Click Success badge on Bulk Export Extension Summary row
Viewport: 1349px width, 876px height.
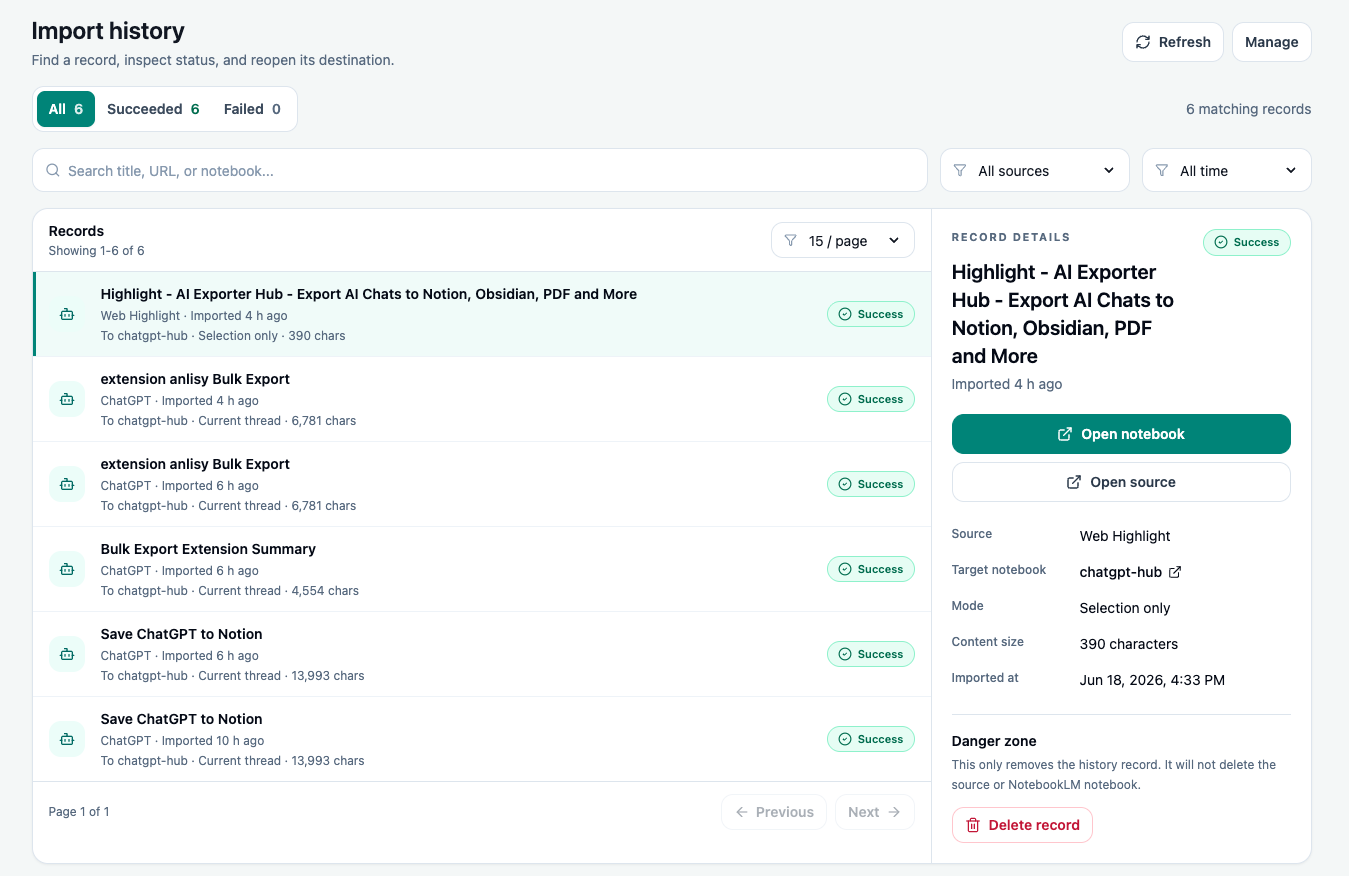(x=870, y=569)
